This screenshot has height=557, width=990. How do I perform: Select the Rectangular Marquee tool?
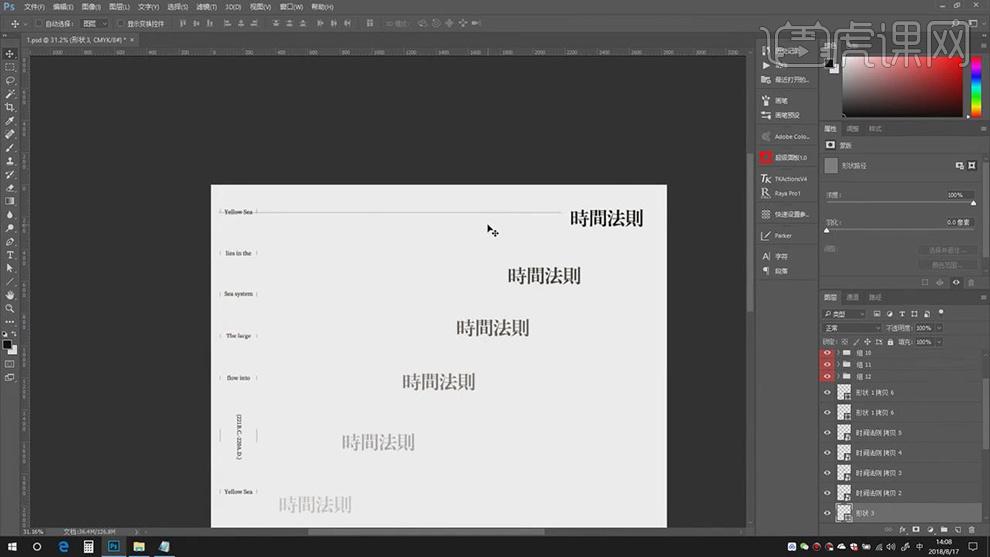[x=9, y=67]
